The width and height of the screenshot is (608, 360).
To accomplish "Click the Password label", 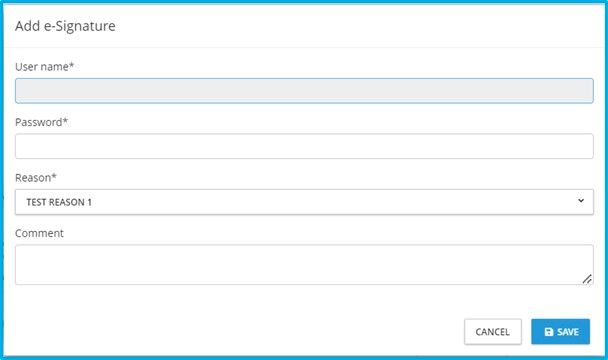I will [38, 122].
